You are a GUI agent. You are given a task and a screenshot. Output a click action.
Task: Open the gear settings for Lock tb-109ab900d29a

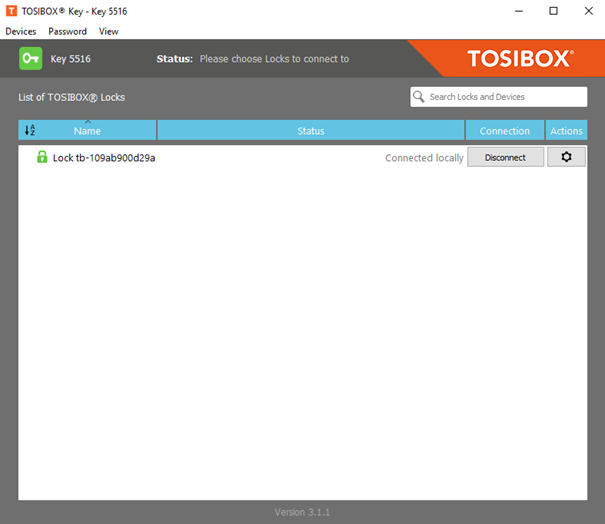tap(566, 157)
